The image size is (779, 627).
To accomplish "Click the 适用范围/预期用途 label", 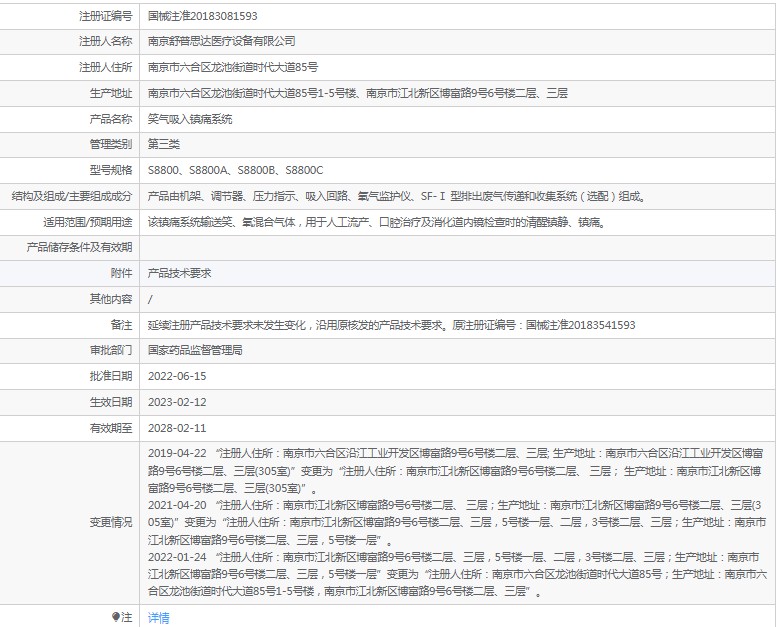I will pyautogui.click(x=88, y=222).
